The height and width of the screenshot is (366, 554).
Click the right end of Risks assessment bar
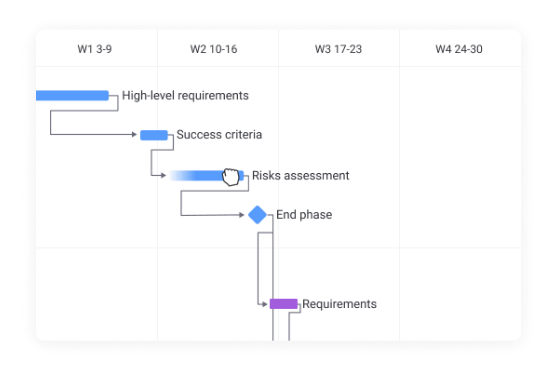[242, 176]
